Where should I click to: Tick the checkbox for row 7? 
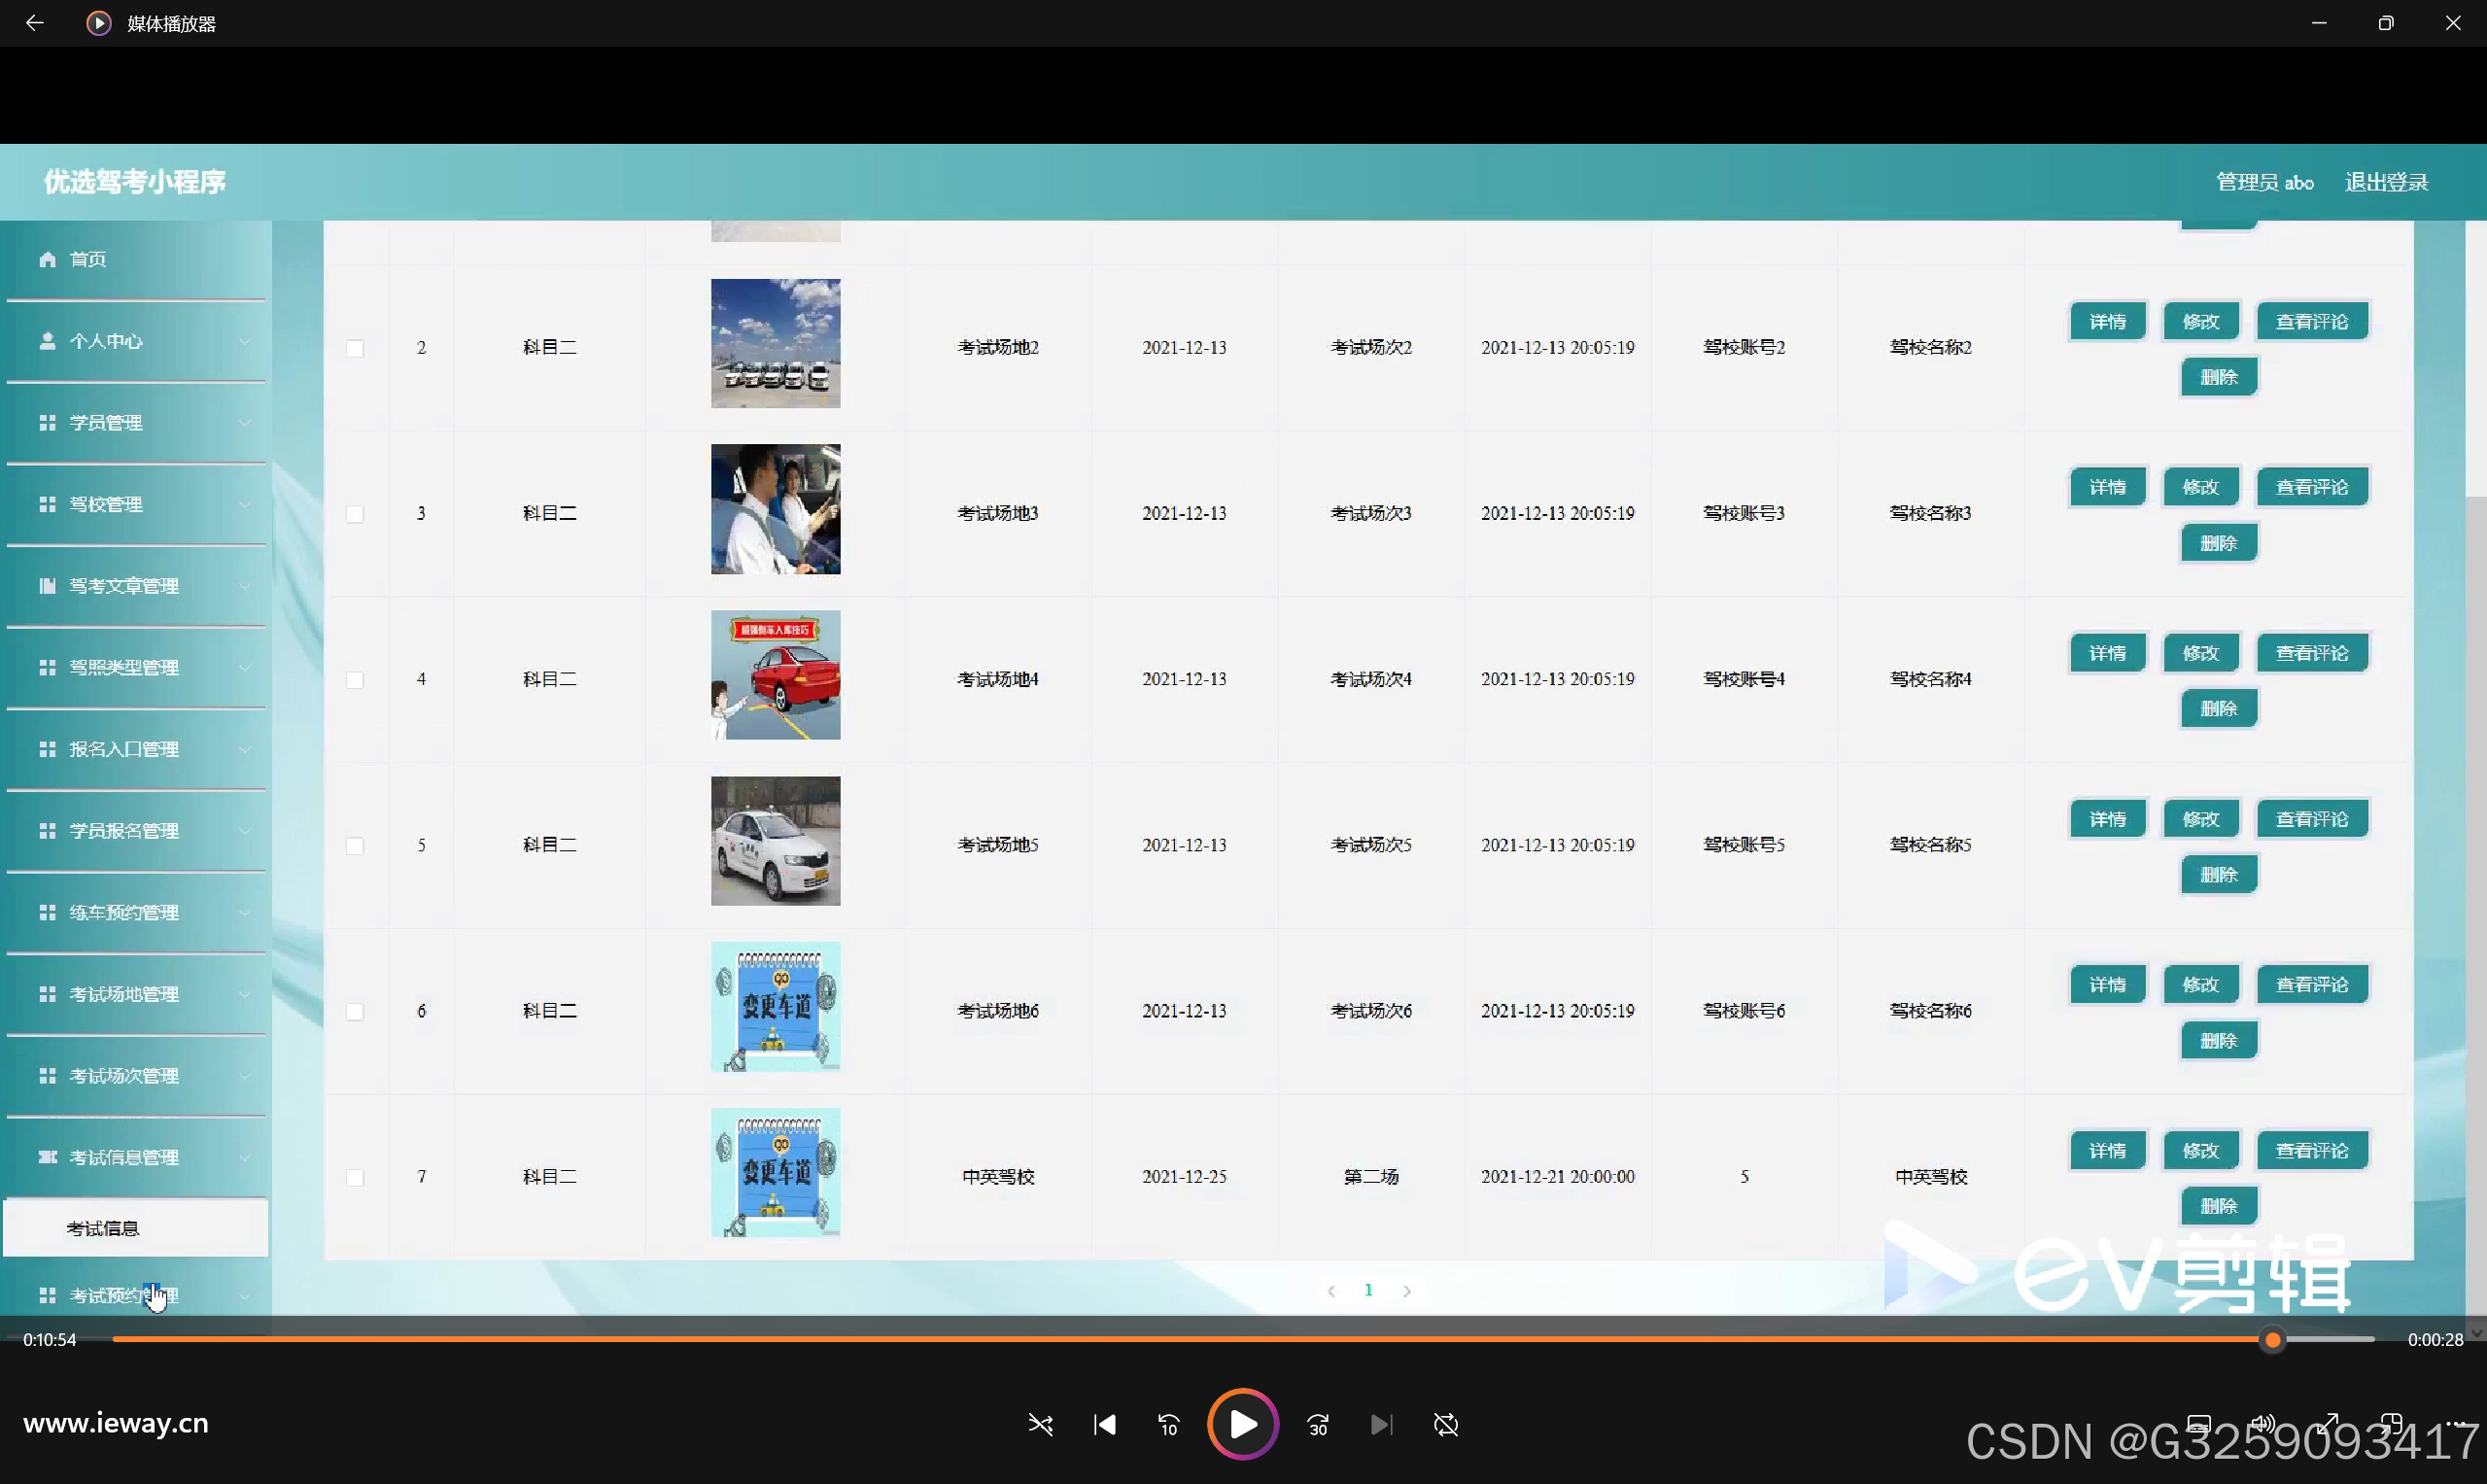pyautogui.click(x=355, y=1178)
